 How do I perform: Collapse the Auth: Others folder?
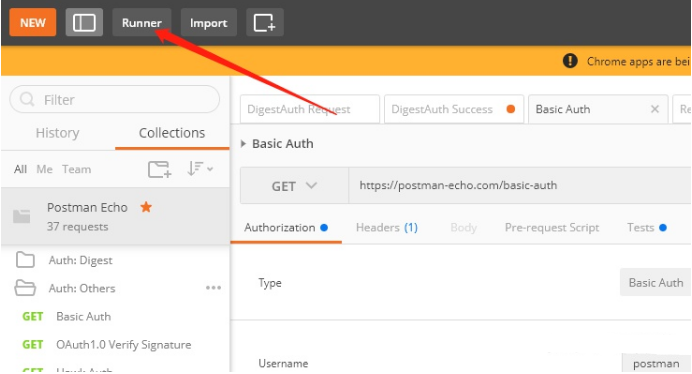82,288
